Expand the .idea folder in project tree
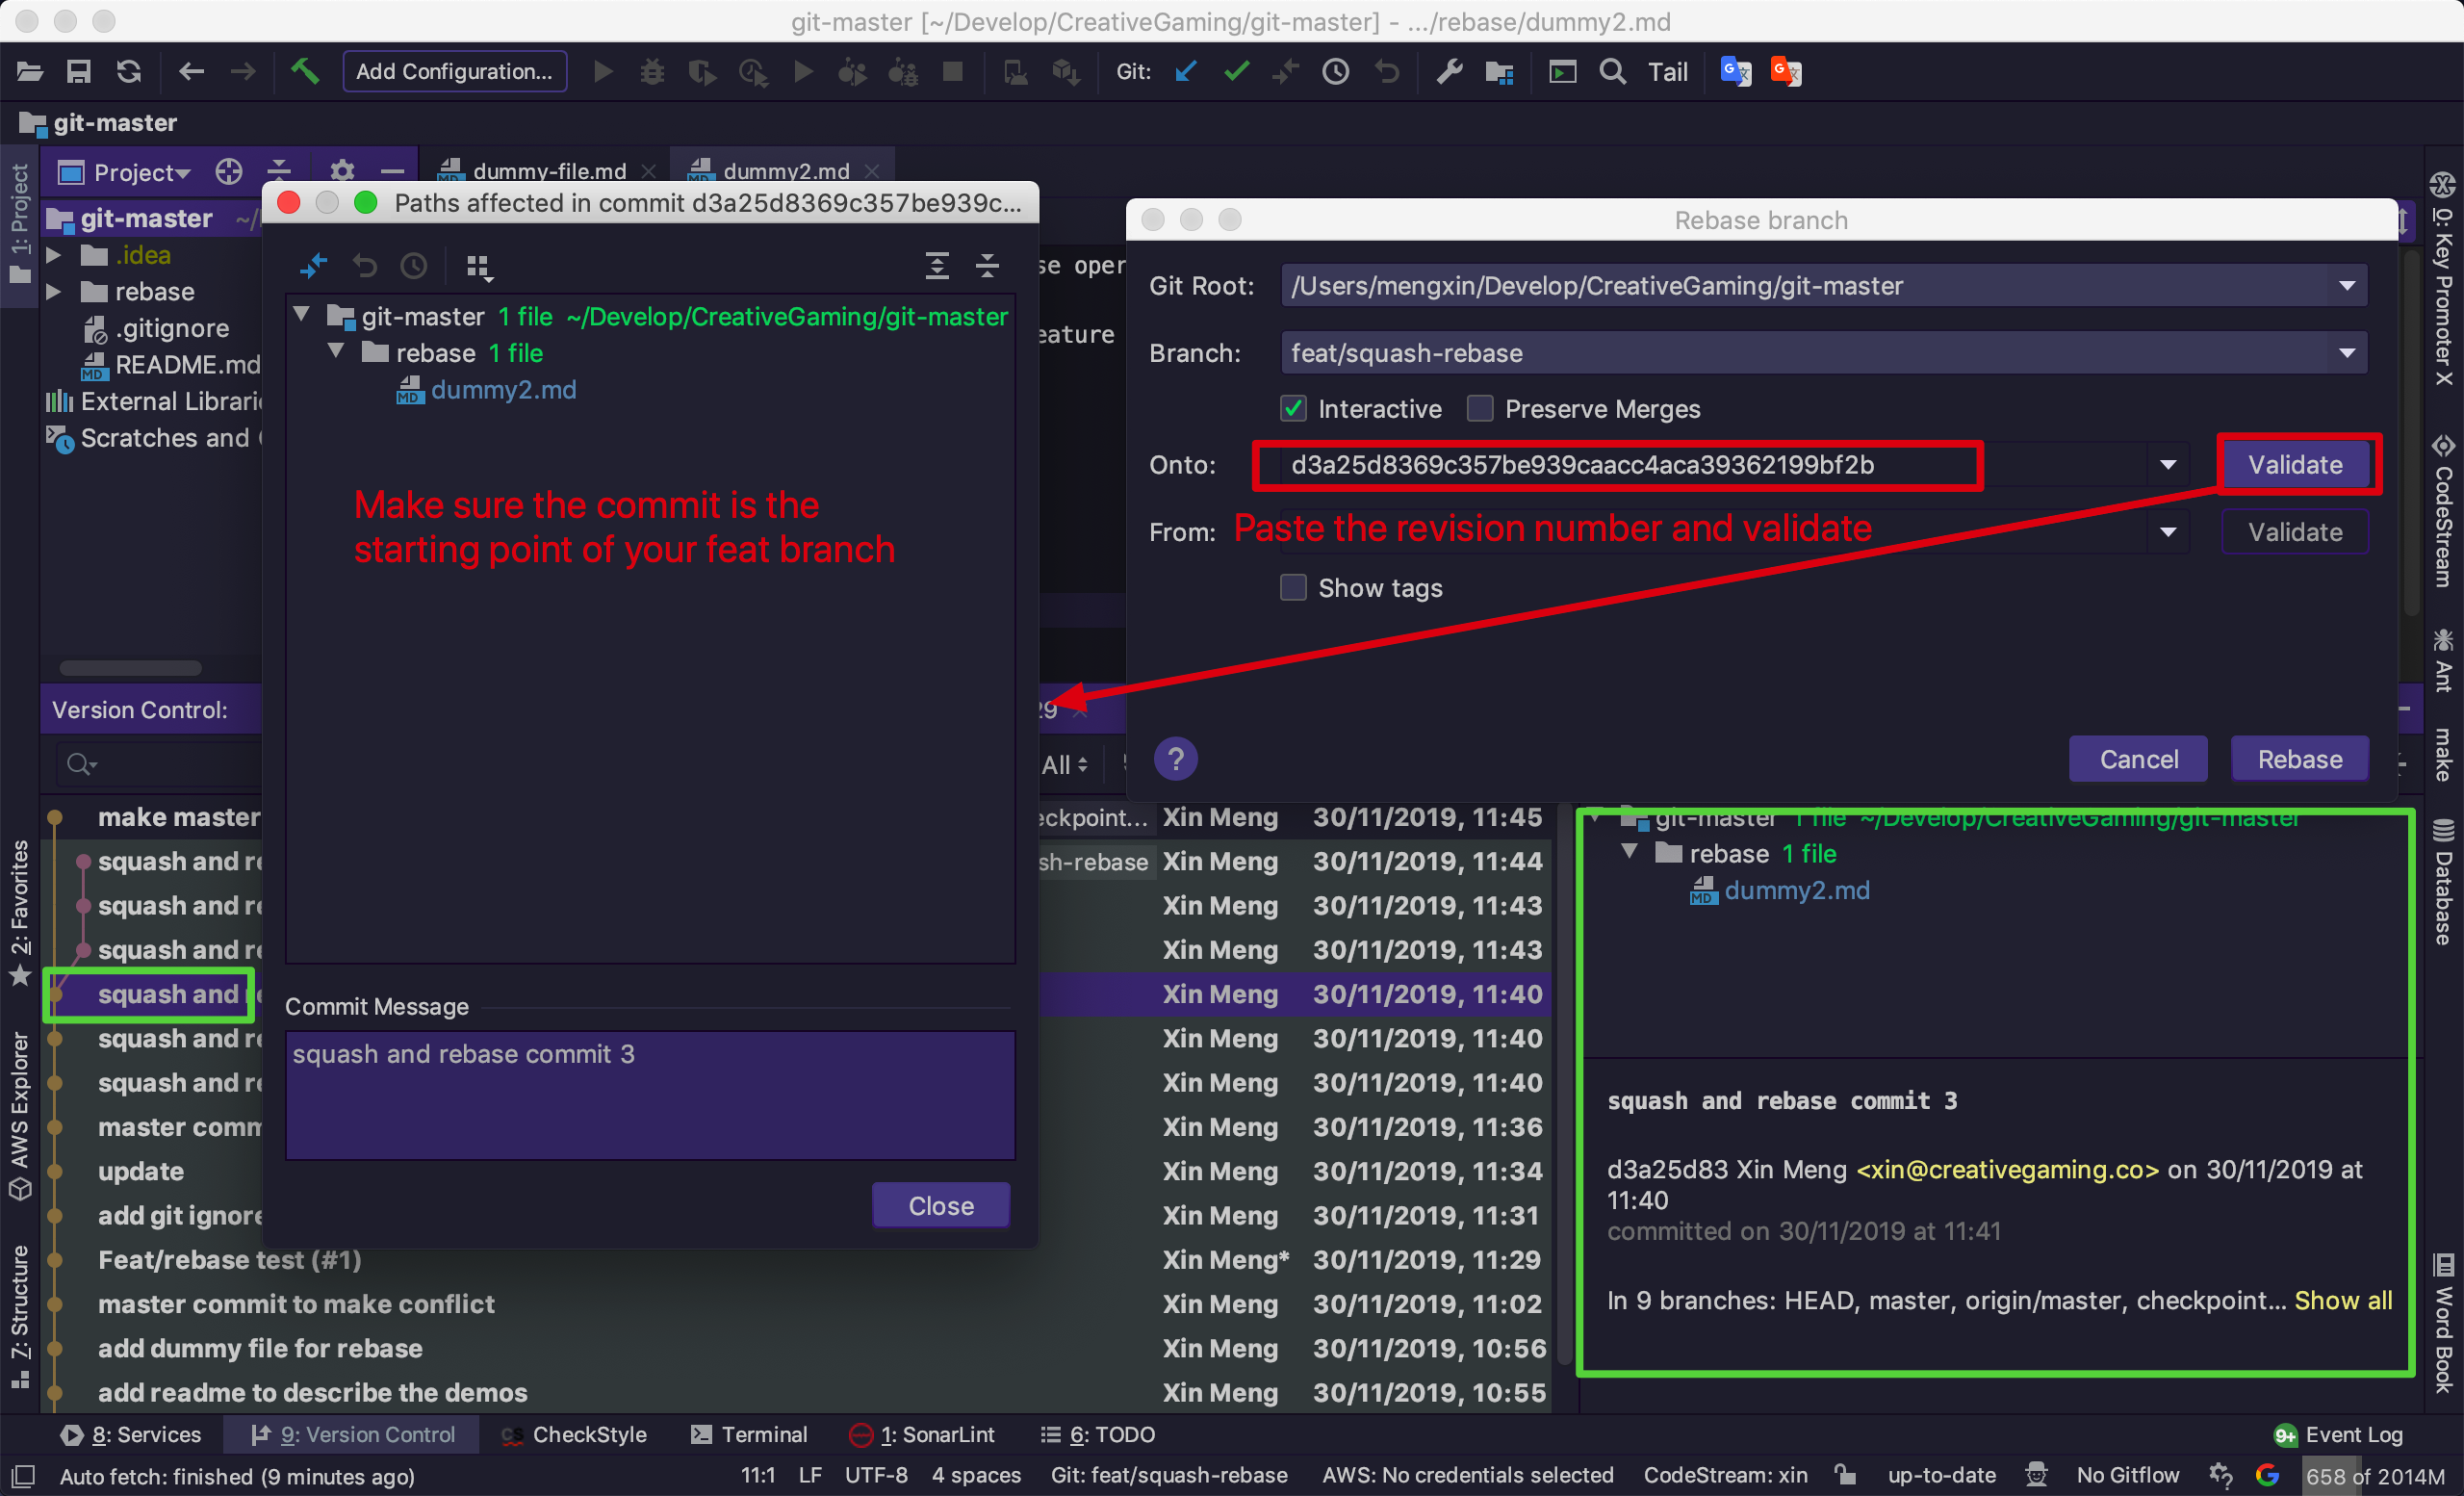Viewport: 2464px width, 1496px height. pos(54,255)
